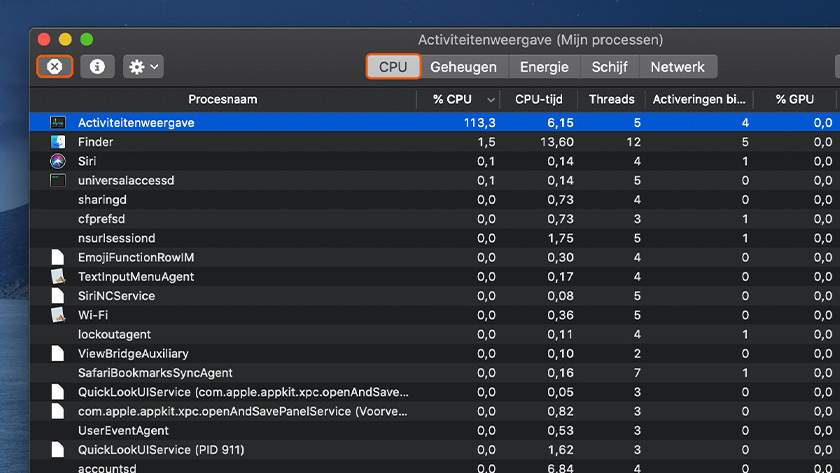
Task: Select the lockoutagent process
Action: (114, 335)
